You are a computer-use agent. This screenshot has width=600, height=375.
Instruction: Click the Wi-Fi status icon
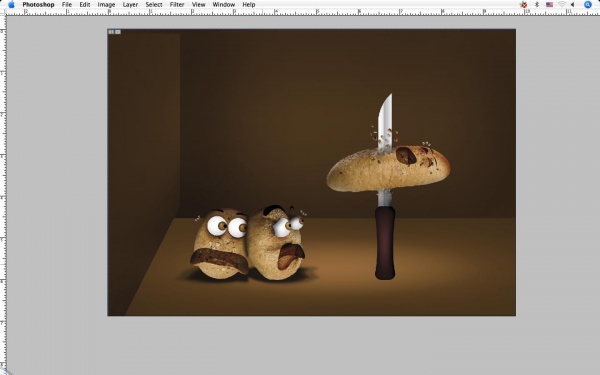pos(562,5)
